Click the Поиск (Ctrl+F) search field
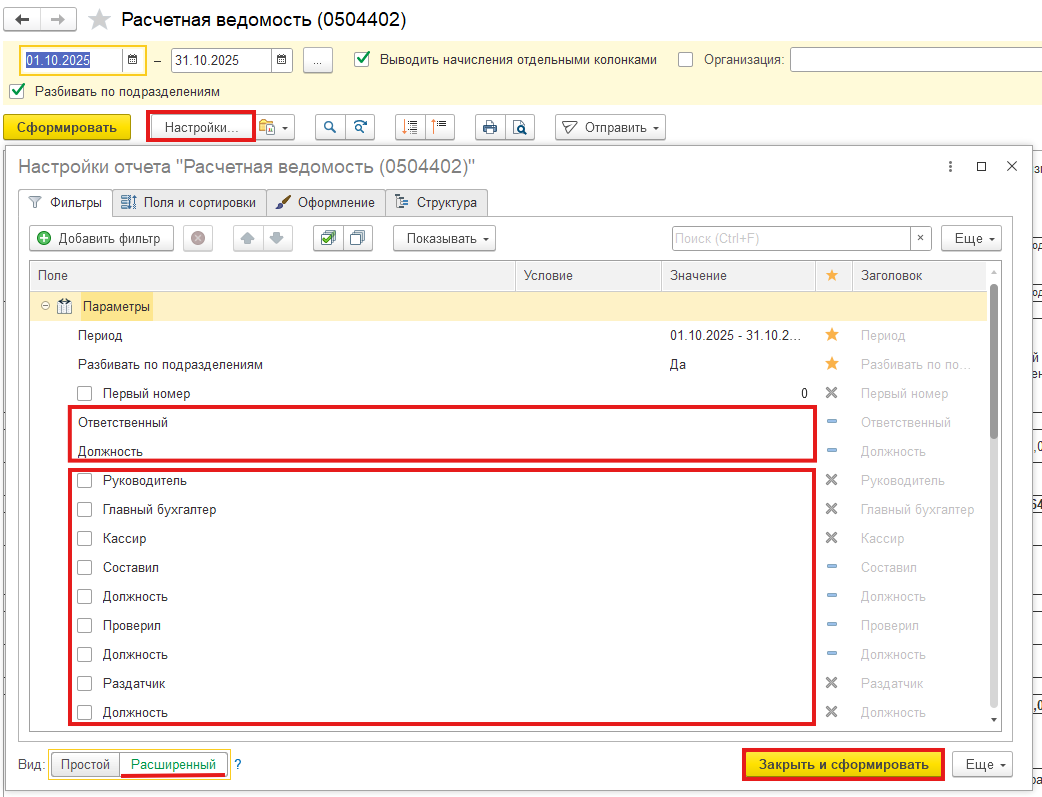The height and width of the screenshot is (797, 1042). point(791,238)
